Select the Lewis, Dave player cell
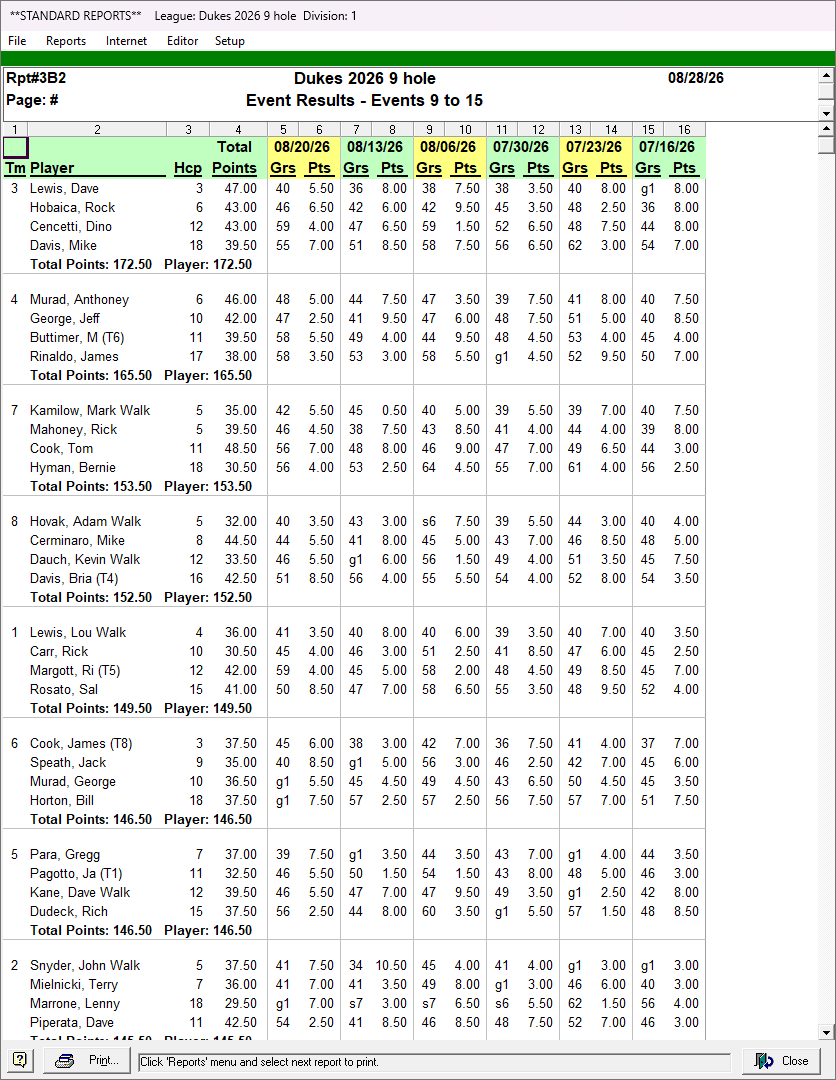Viewport: 836px width, 1080px height. pos(64,189)
